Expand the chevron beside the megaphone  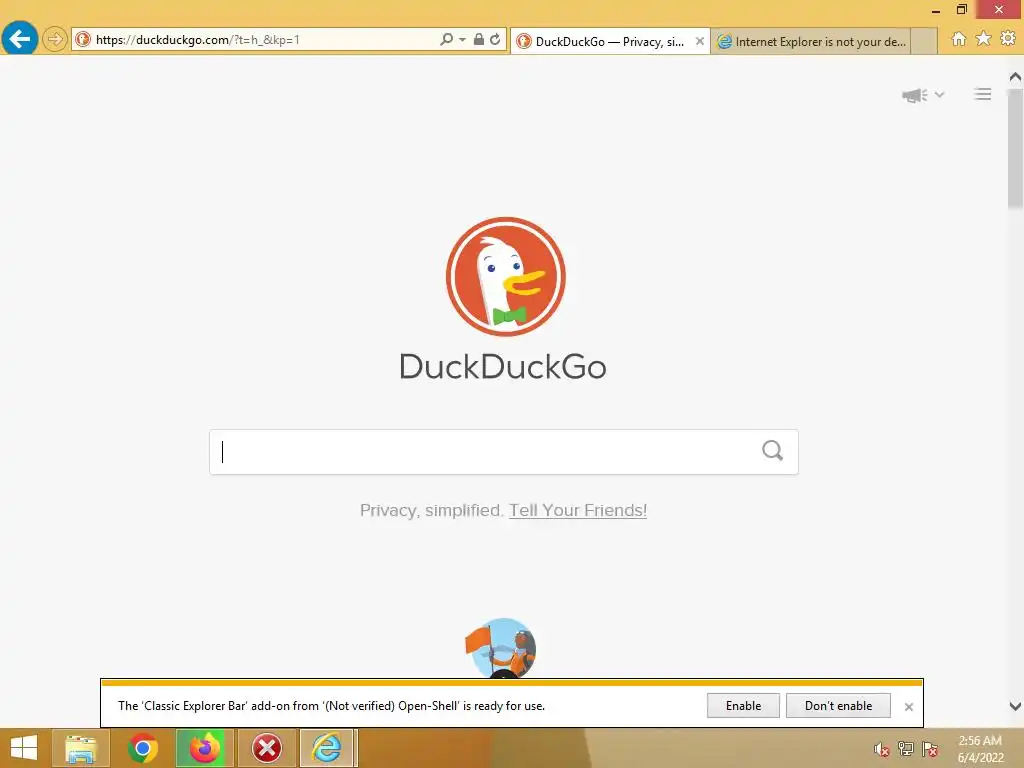pyautogui.click(x=939, y=95)
